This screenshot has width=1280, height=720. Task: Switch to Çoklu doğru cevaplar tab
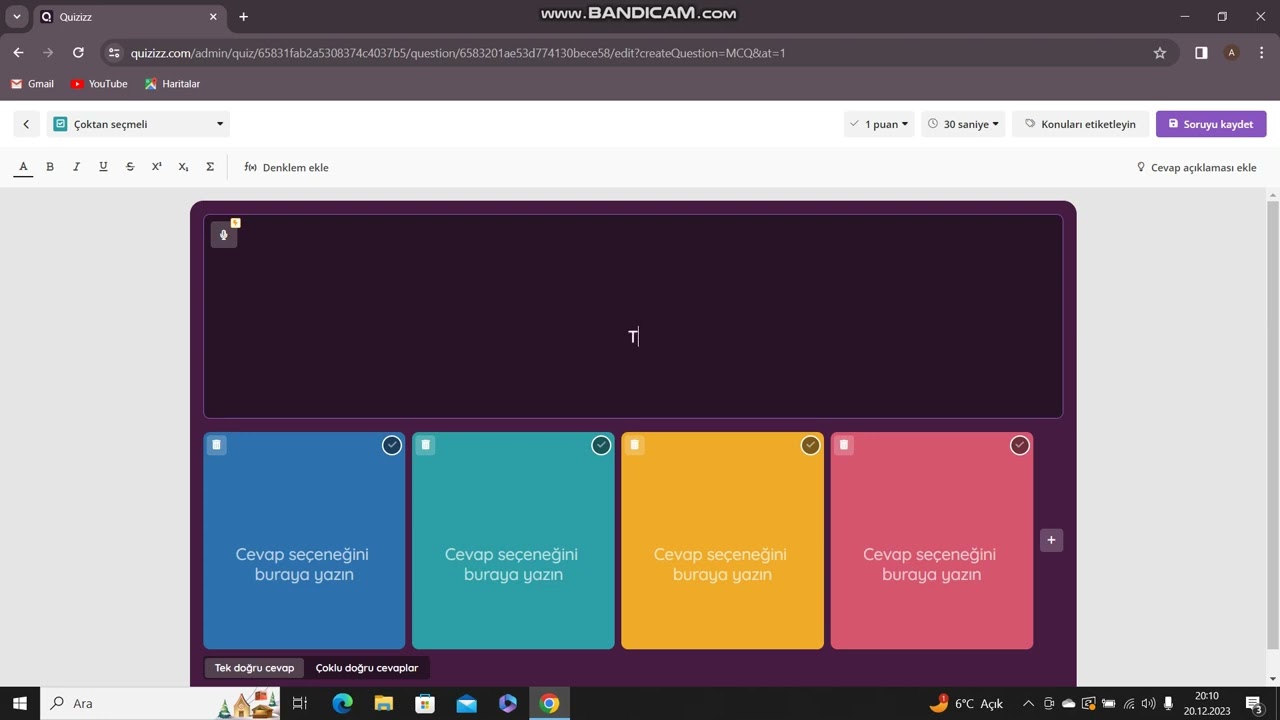[367, 668]
